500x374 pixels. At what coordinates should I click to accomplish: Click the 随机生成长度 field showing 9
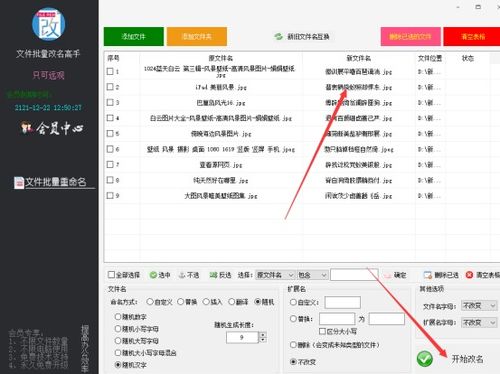(242, 337)
